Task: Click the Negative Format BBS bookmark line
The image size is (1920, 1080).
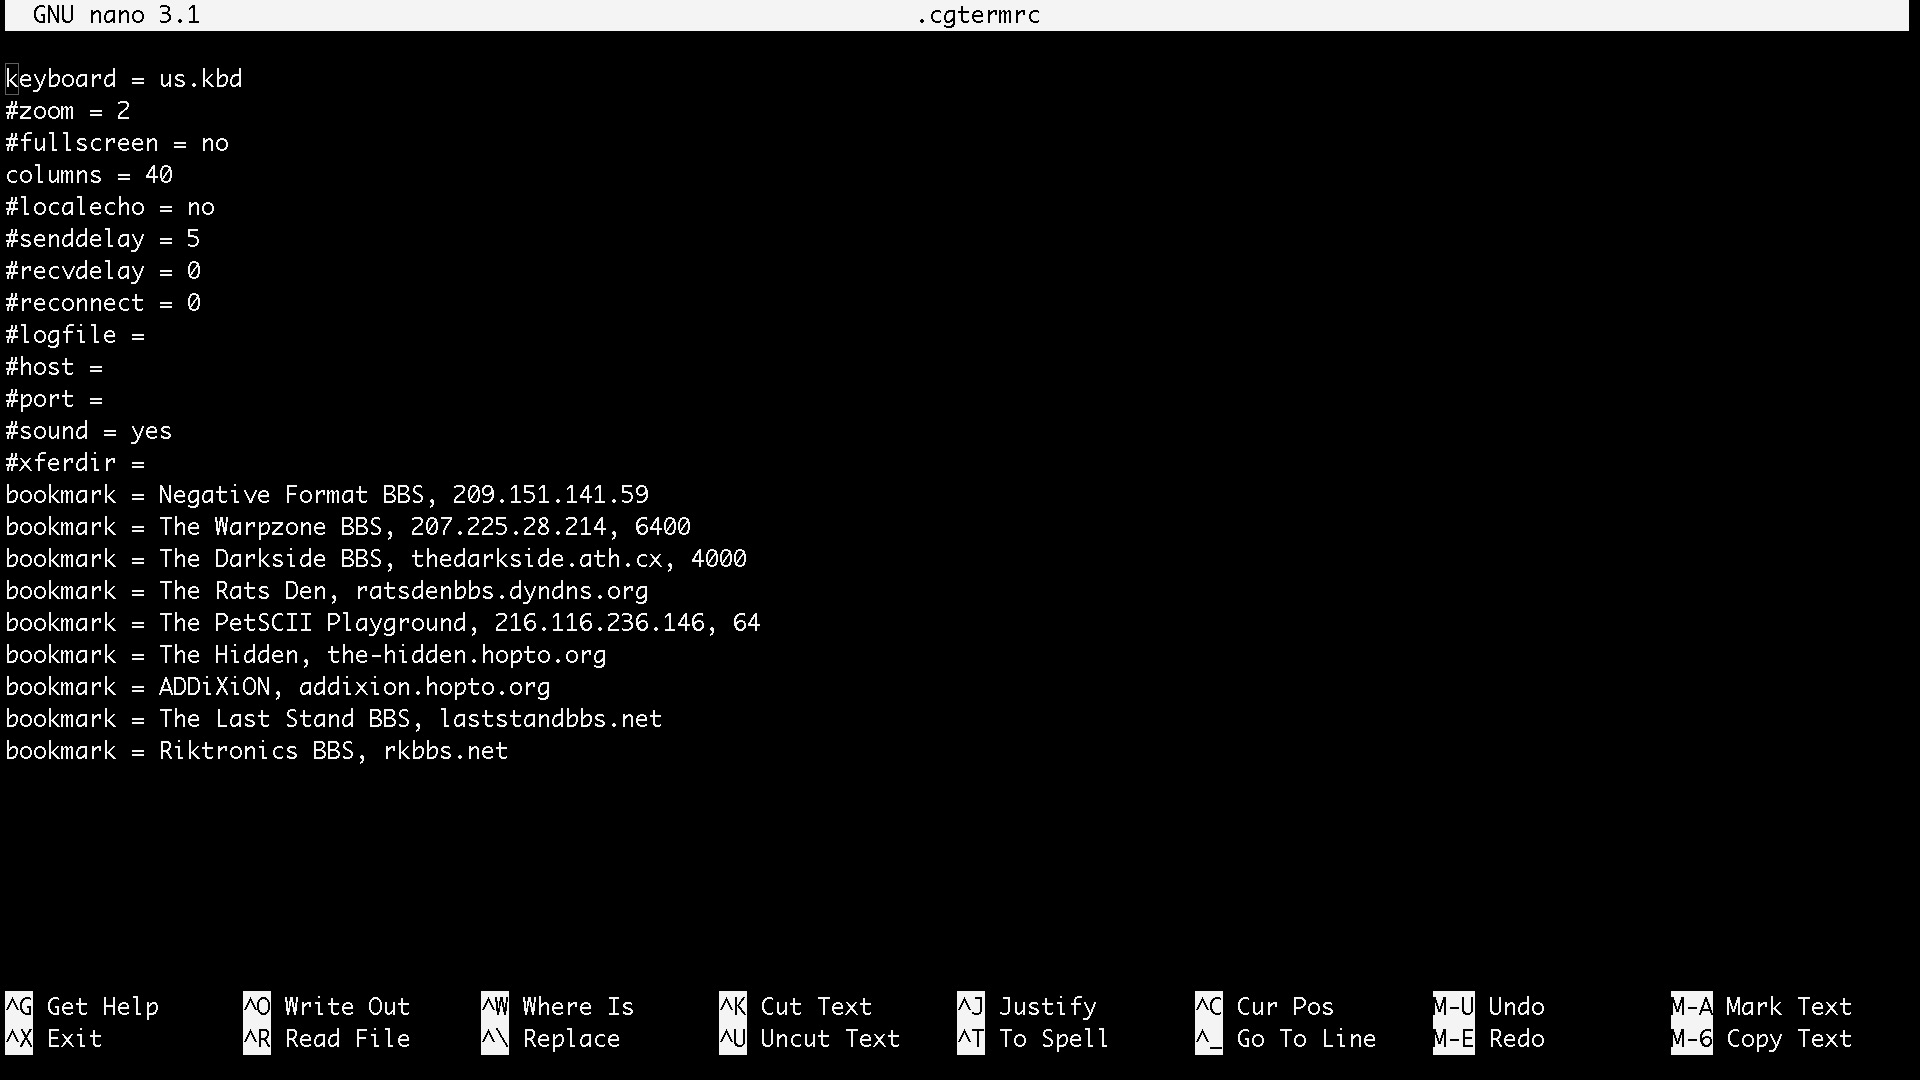Action: [x=327, y=495]
